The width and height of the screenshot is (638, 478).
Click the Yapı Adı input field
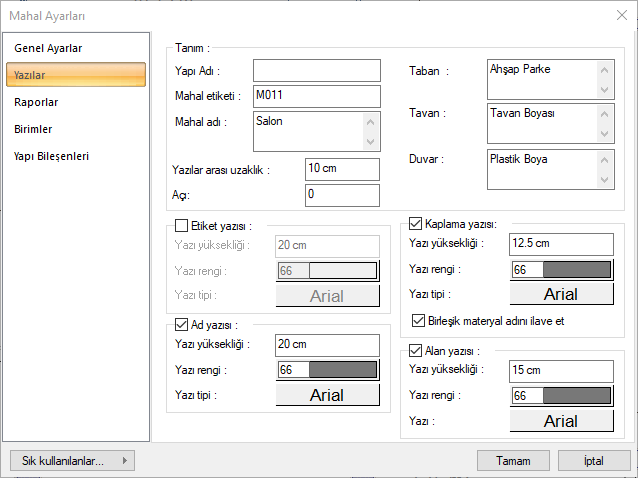317,70
